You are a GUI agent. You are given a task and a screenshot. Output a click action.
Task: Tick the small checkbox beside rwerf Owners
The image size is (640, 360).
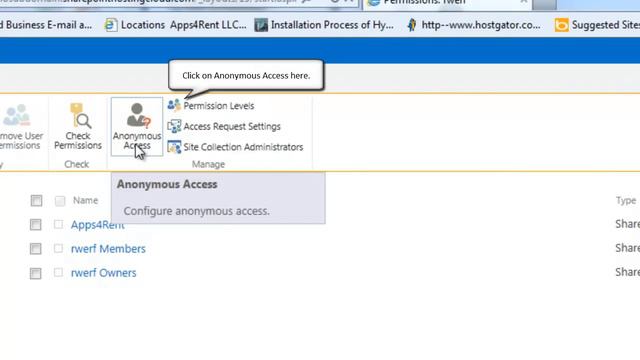(58, 272)
